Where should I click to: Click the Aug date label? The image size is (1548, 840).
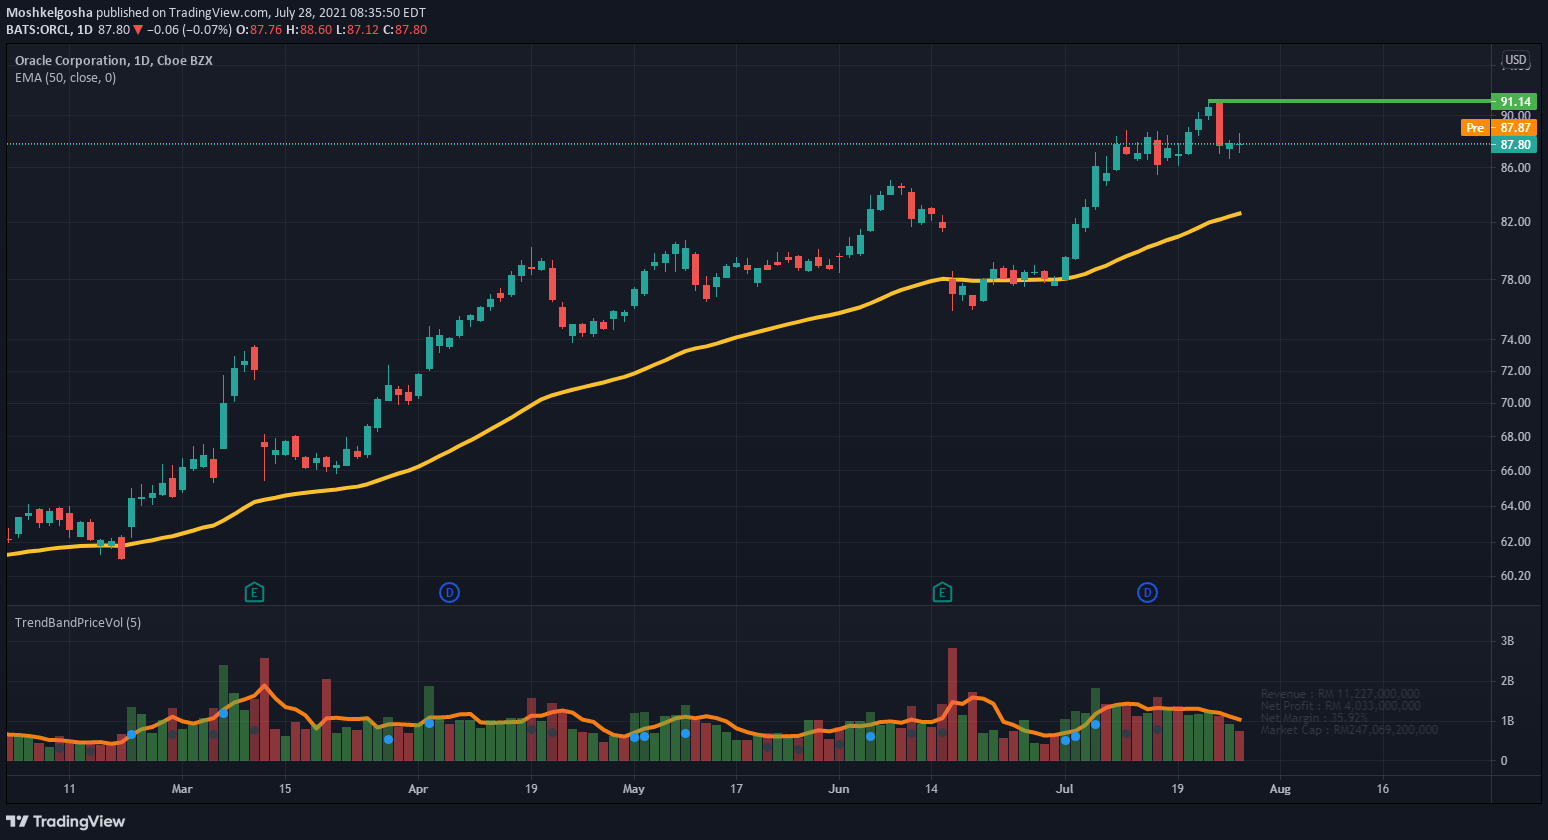[1280, 789]
